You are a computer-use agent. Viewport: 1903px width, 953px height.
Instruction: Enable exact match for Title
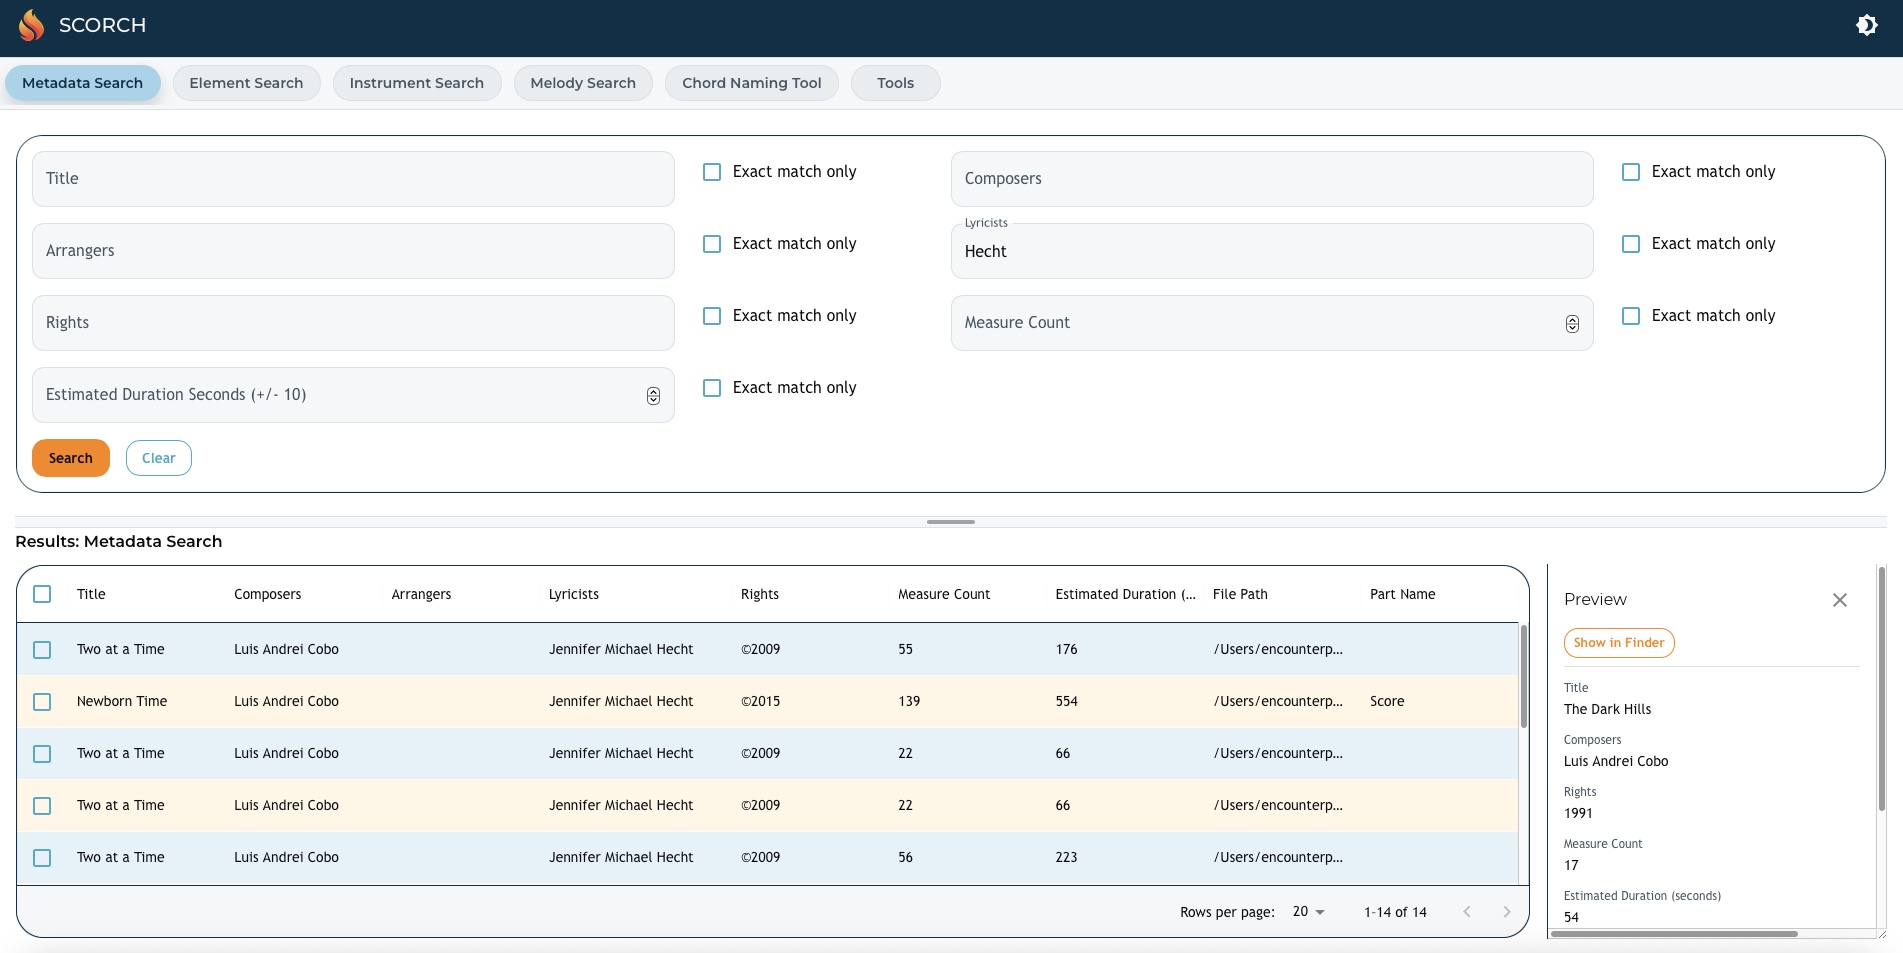(x=712, y=172)
